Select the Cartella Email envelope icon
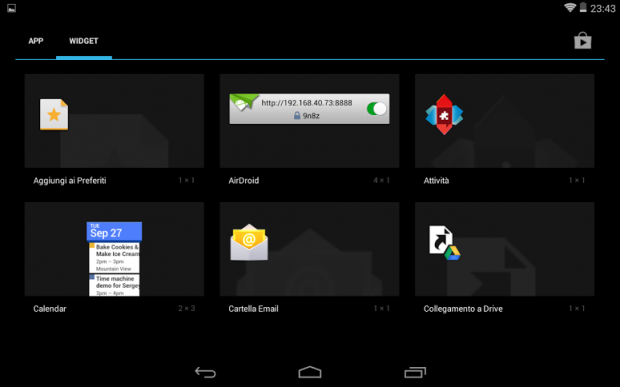Viewport: 620px width, 387px height. click(249, 242)
